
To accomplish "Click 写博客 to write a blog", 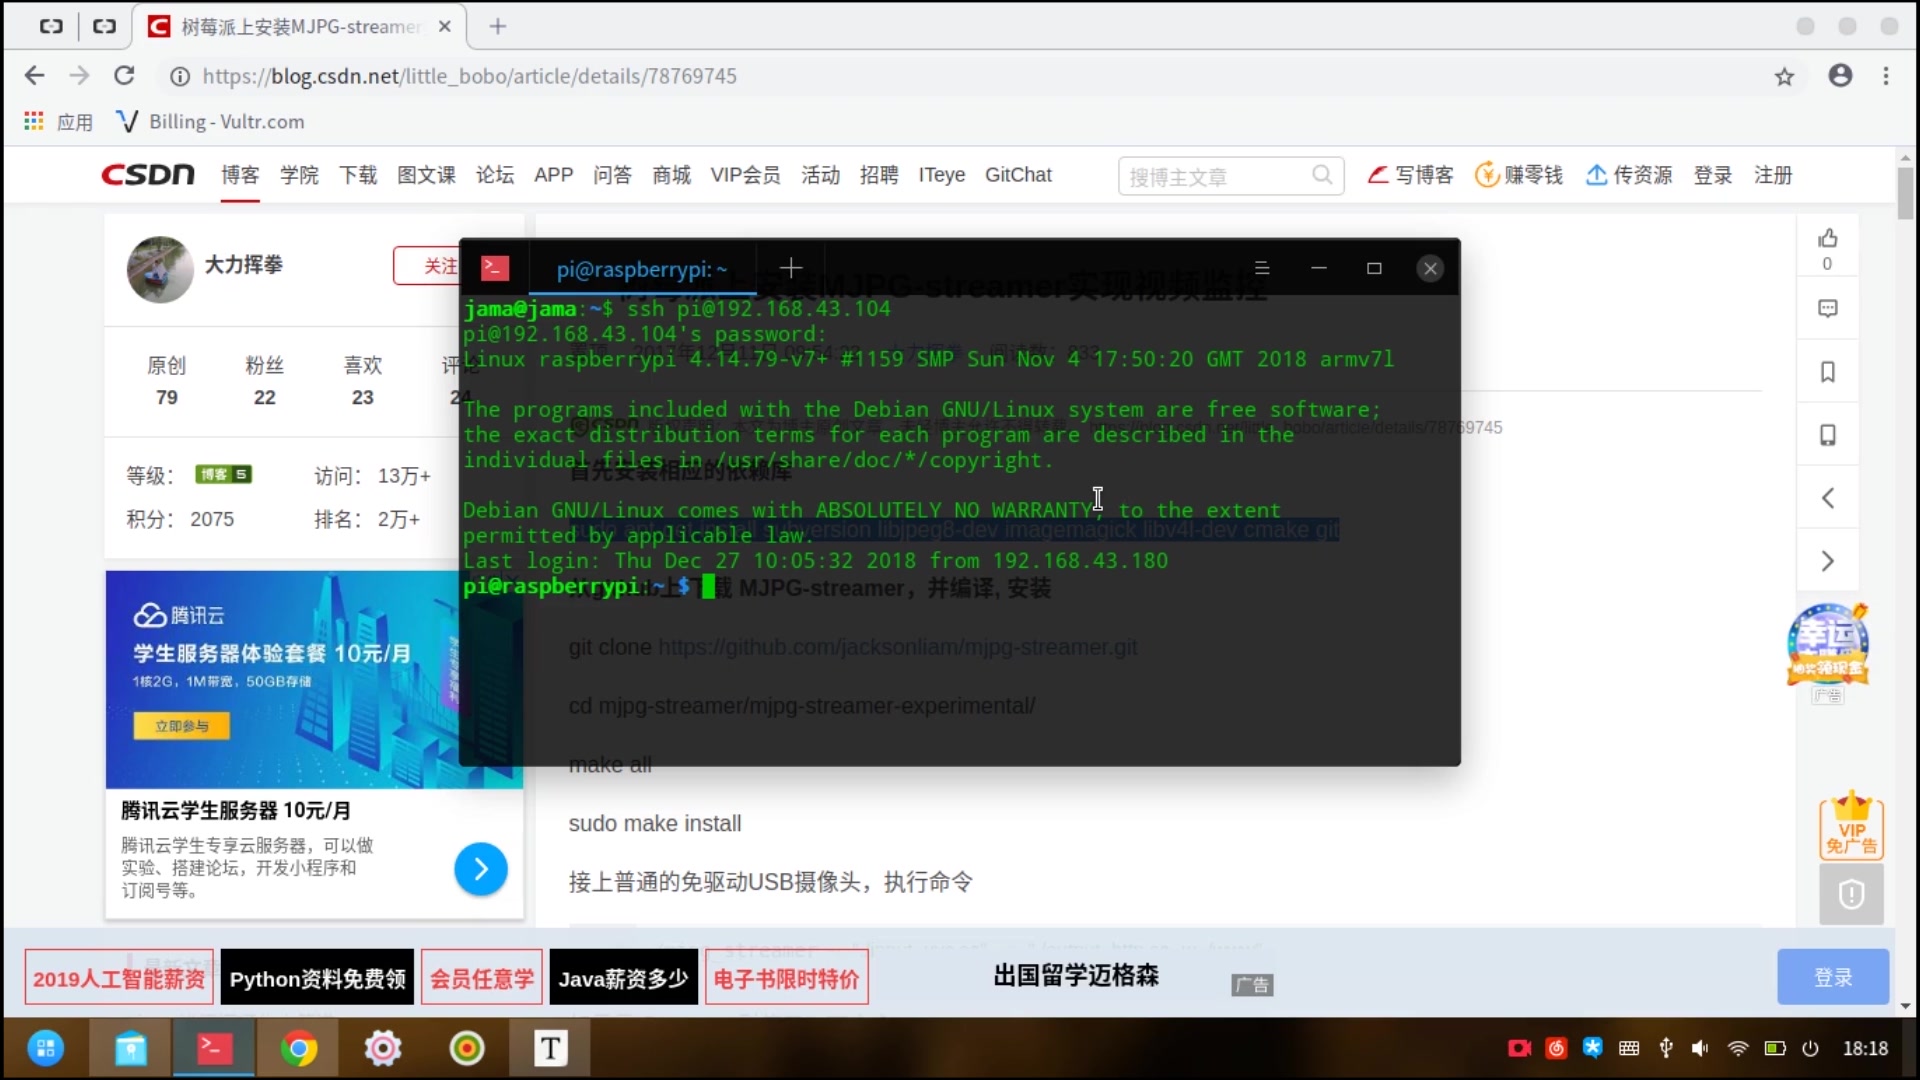I will click(x=1410, y=175).
